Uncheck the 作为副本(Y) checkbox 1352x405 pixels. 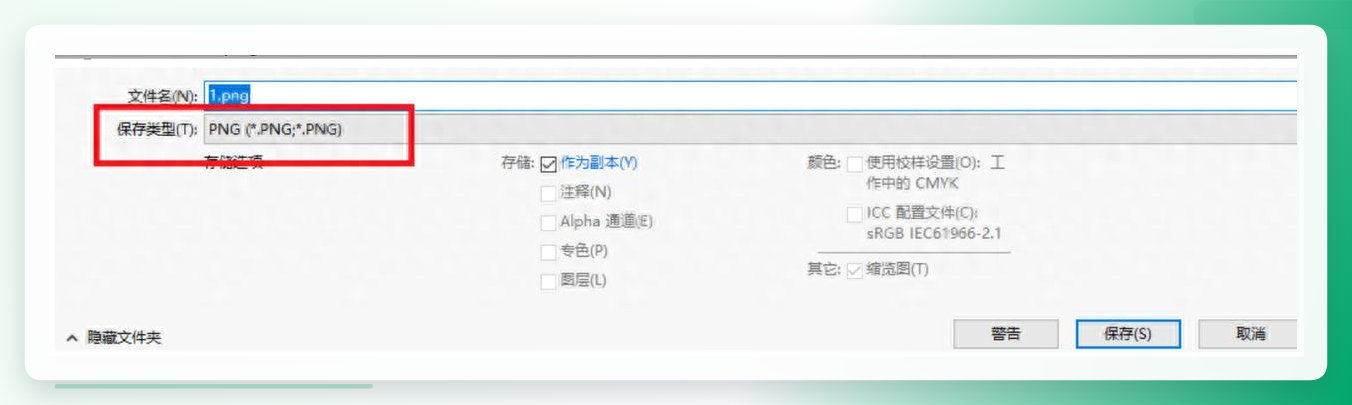click(548, 163)
